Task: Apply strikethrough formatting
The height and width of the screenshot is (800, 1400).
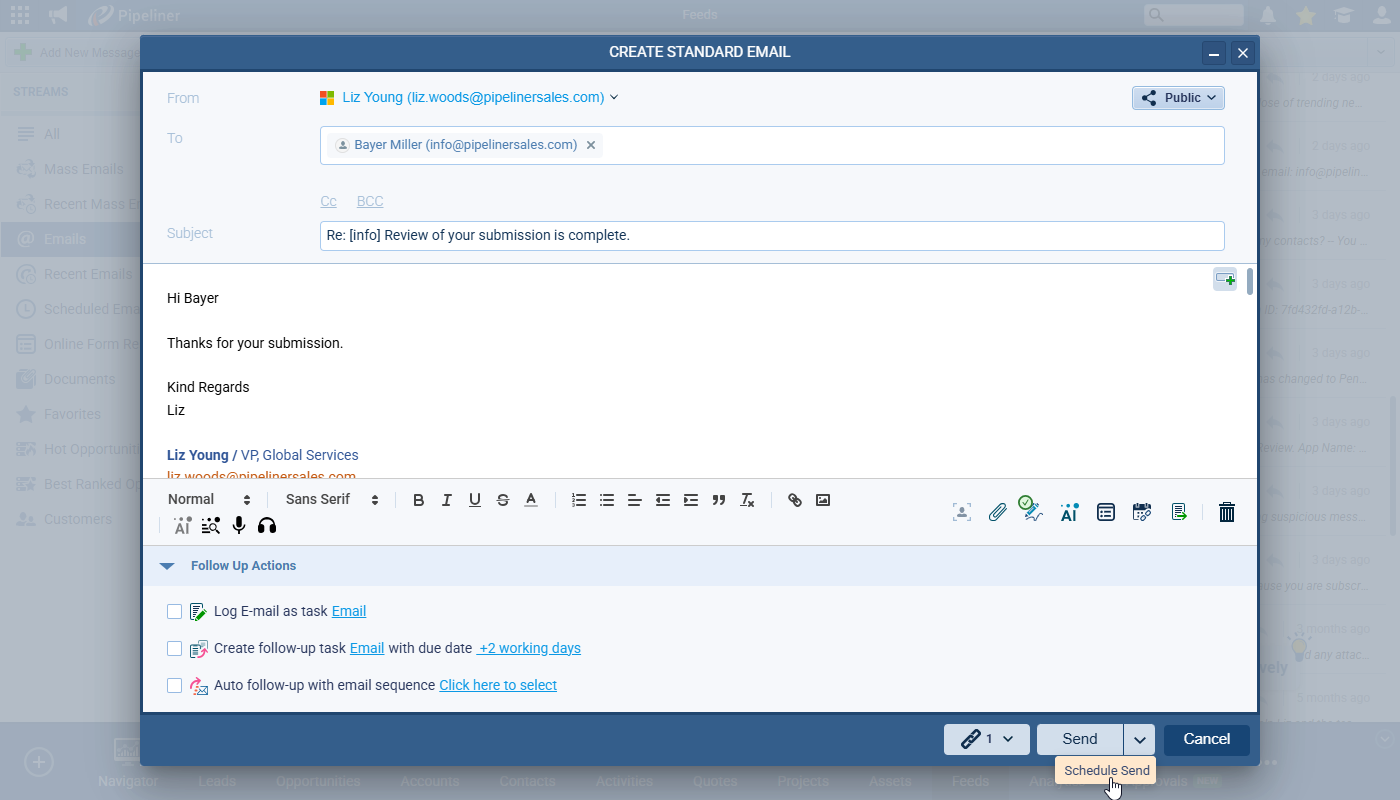Action: tap(503, 500)
